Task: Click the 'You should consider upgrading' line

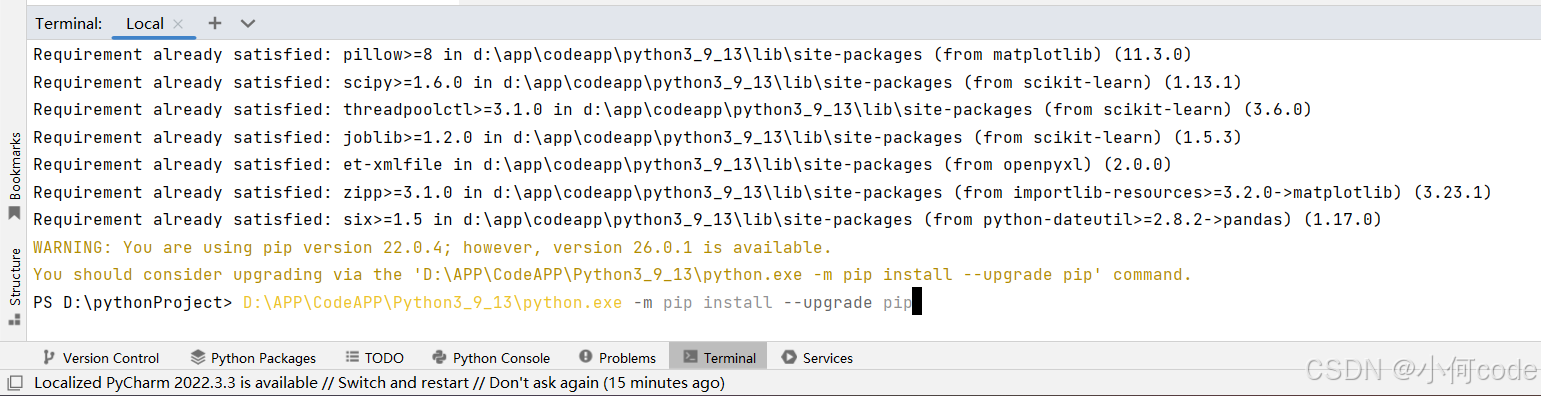Action: [x=613, y=274]
